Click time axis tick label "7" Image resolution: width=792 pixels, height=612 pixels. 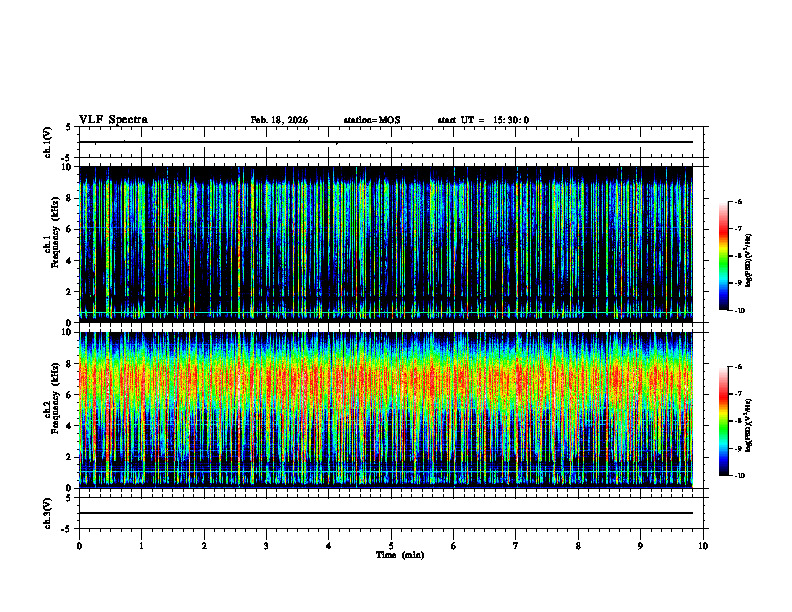516,546
